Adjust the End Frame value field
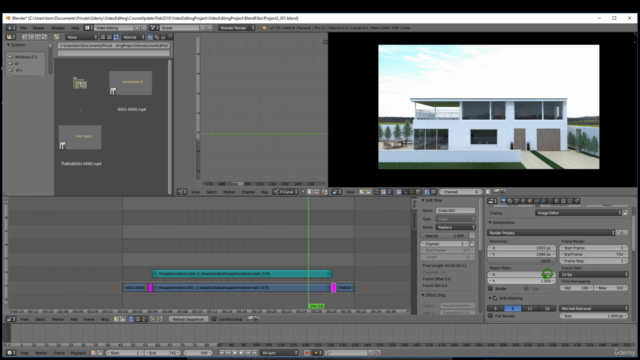 click(594, 254)
